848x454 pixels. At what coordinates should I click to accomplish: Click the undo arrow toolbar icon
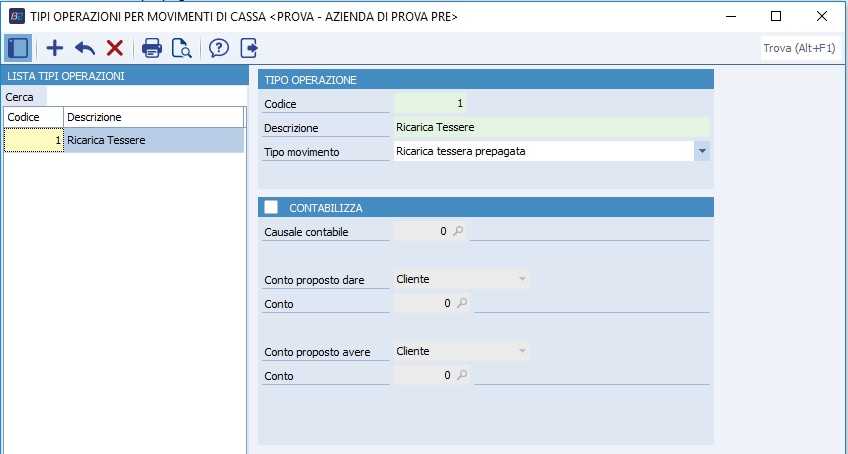pos(84,47)
